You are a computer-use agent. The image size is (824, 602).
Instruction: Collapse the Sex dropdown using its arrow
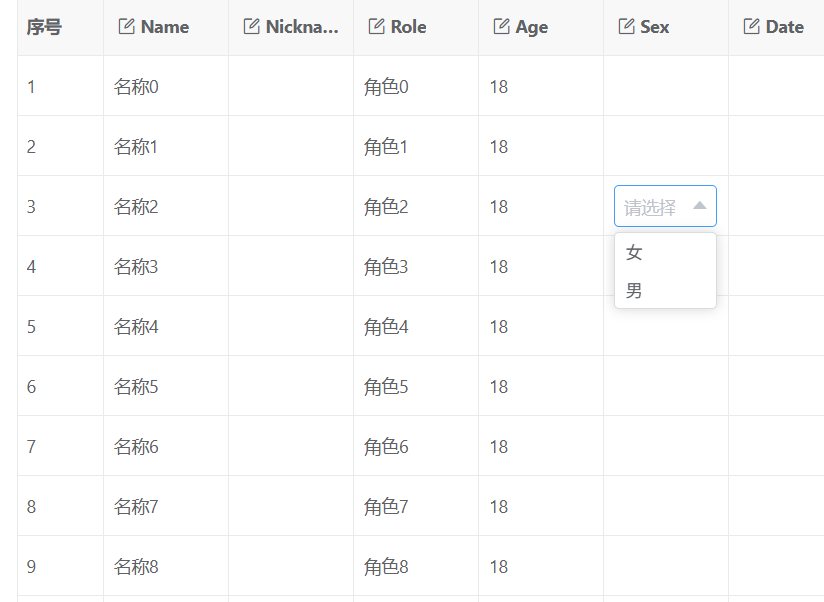point(699,206)
